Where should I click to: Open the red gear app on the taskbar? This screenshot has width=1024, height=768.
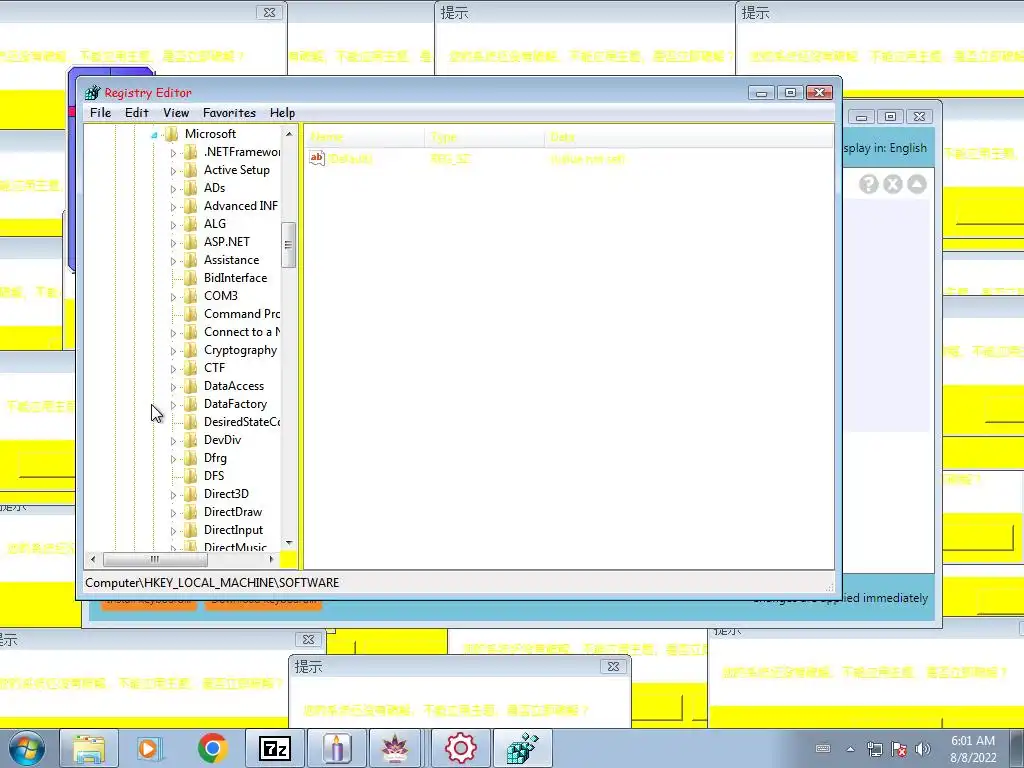(x=460, y=748)
